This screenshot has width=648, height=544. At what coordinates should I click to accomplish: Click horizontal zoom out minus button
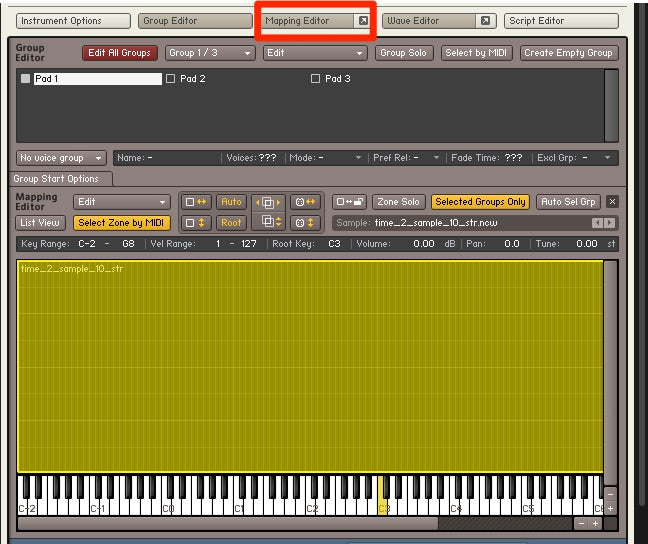tap(582, 523)
